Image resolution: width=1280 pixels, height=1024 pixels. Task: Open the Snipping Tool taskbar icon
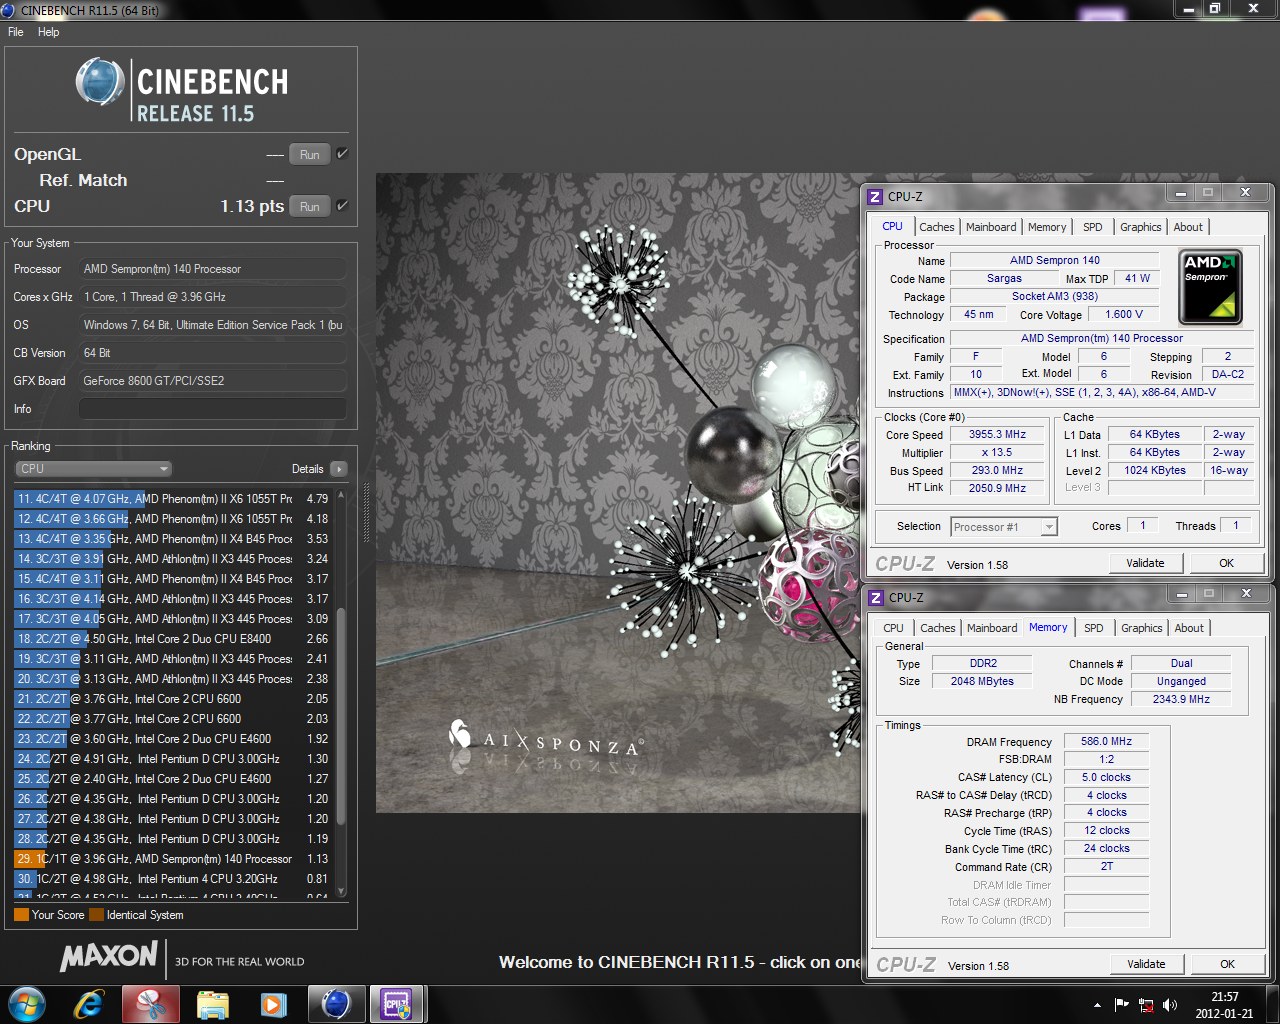click(151, 1004)
